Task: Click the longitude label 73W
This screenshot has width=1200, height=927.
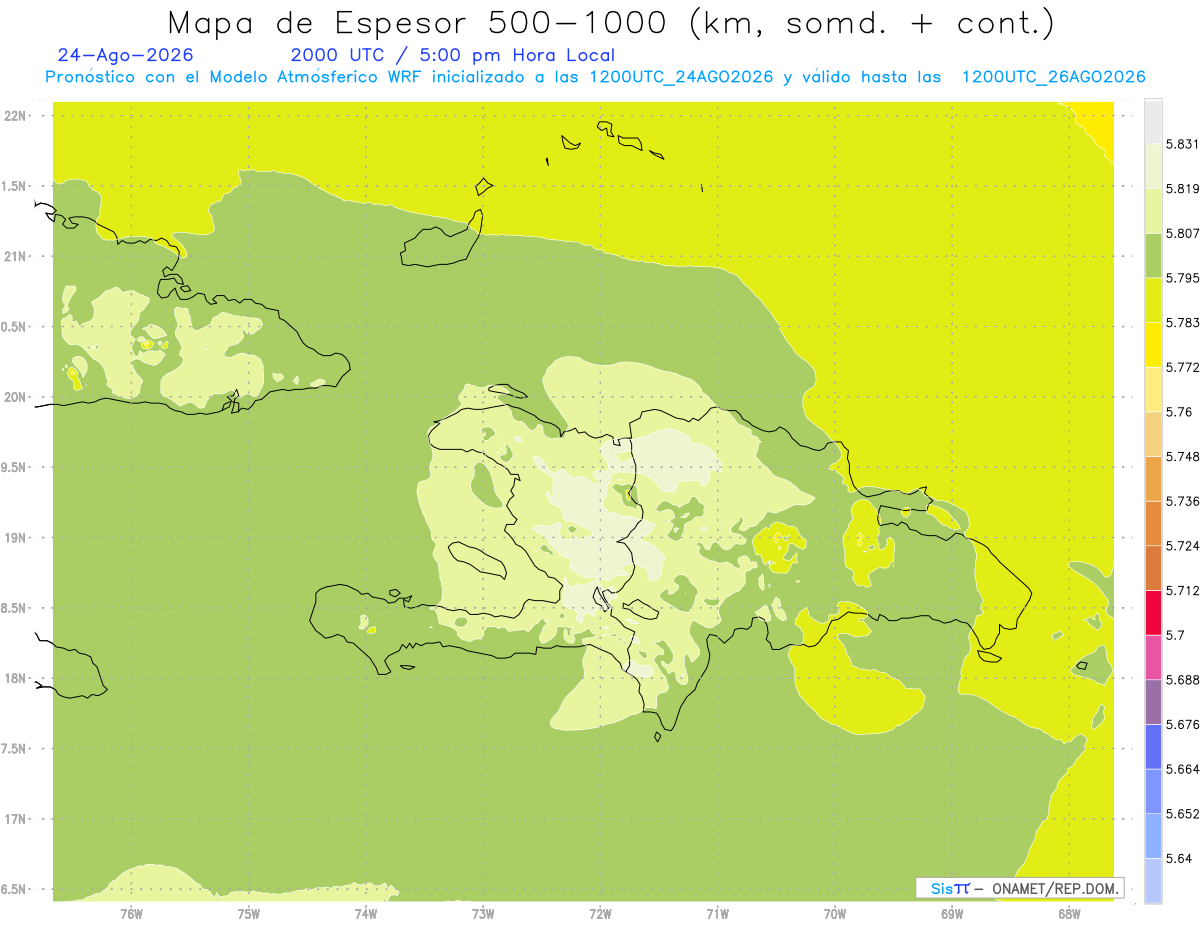Action: [x=483, y=913]
